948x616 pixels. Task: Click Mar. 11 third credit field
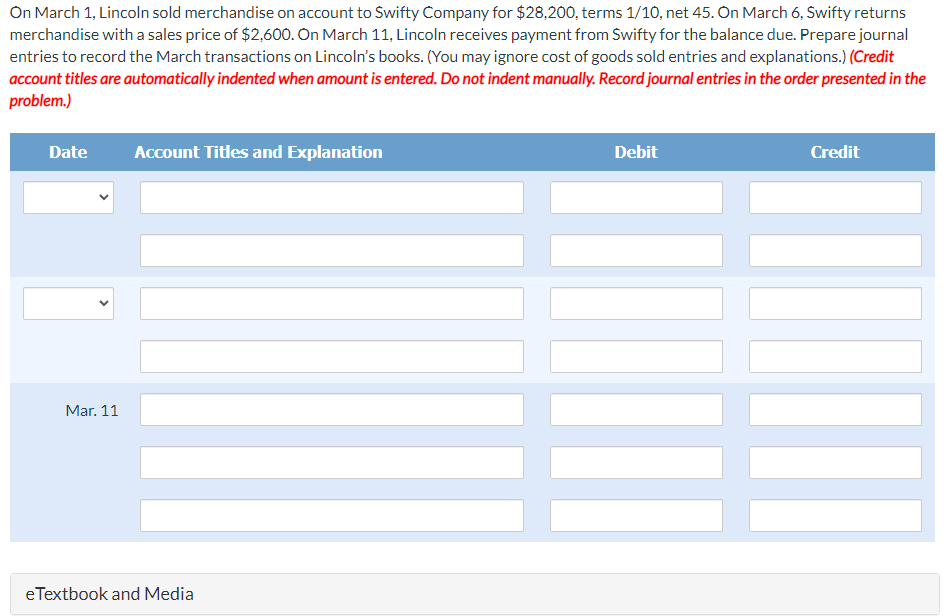point(836,516)
